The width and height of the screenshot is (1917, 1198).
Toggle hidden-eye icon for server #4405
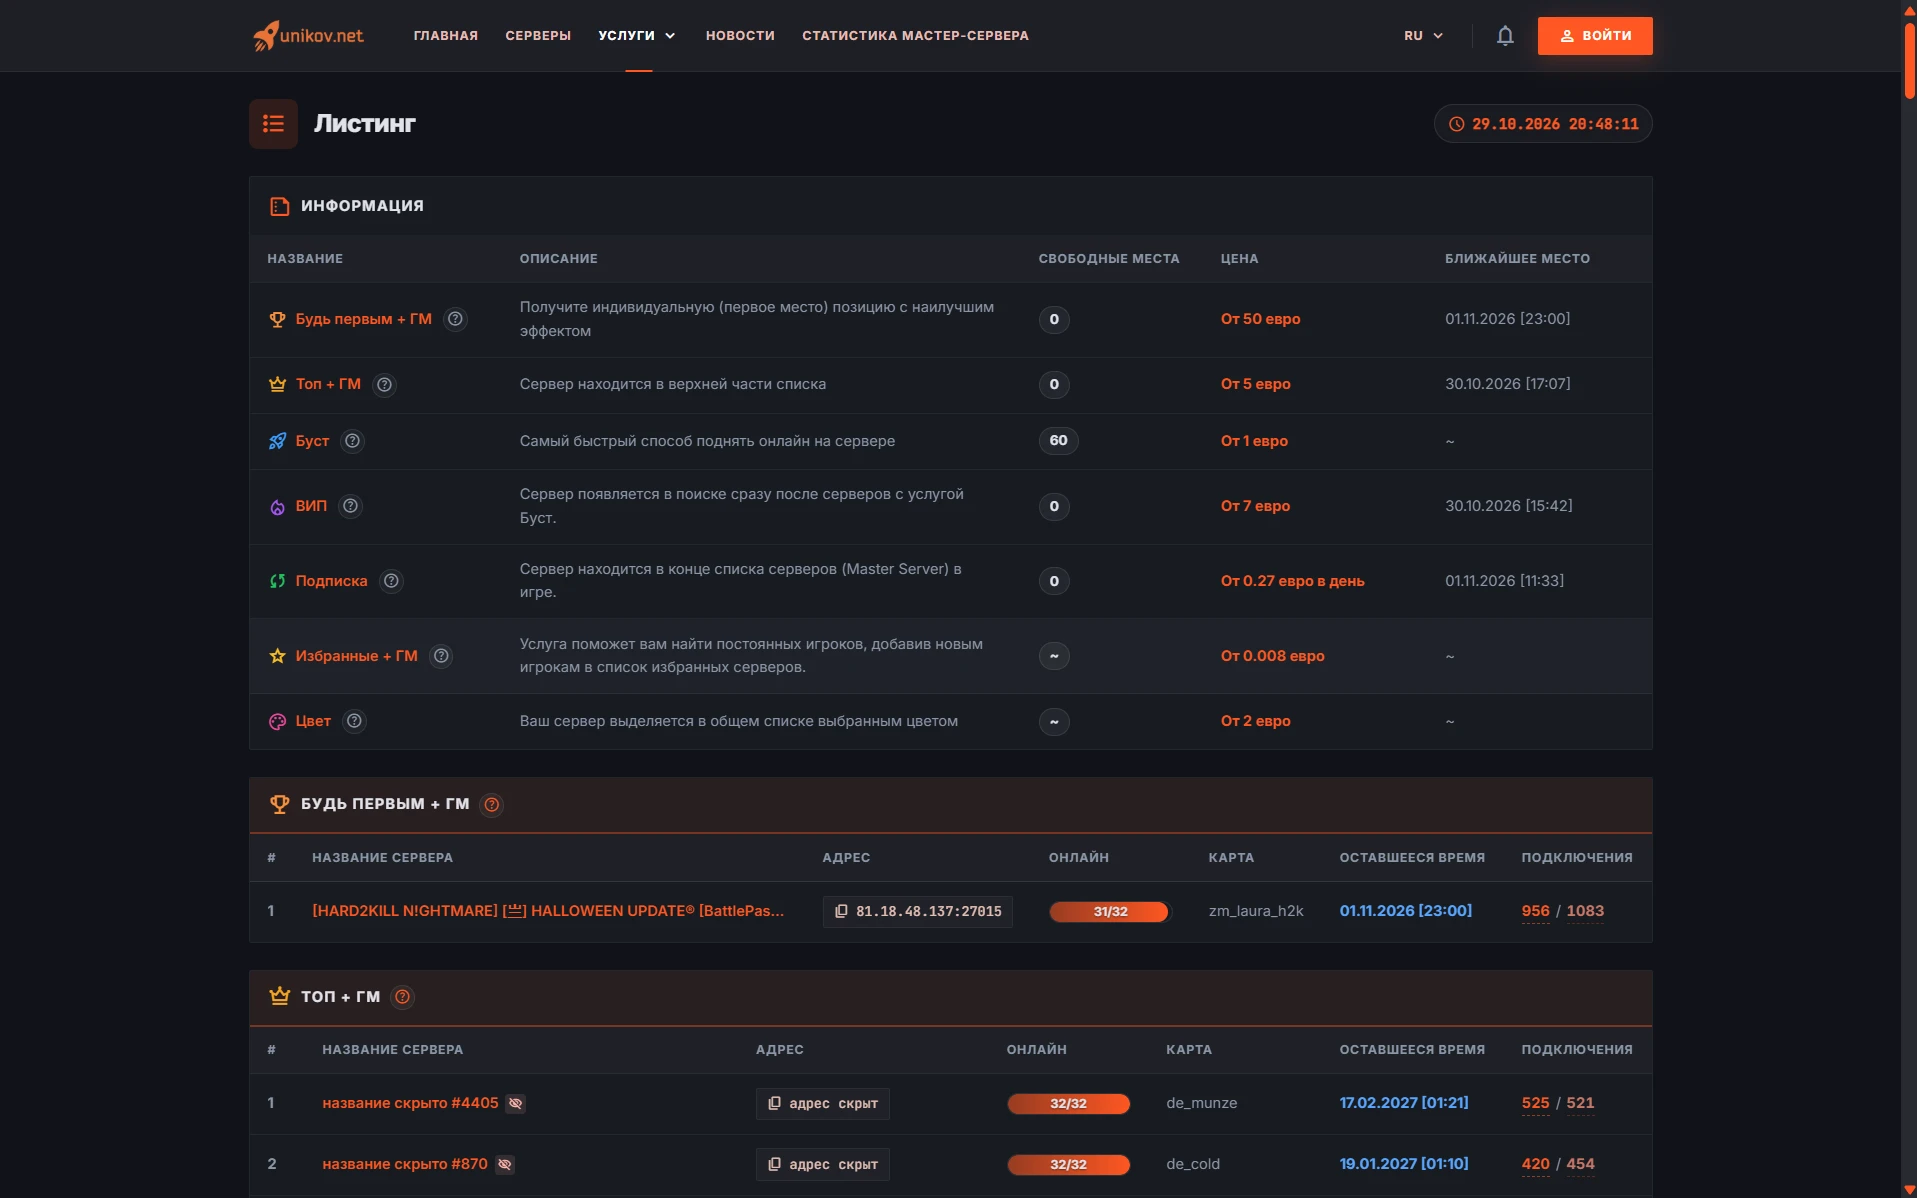(x=516, y=1103)
